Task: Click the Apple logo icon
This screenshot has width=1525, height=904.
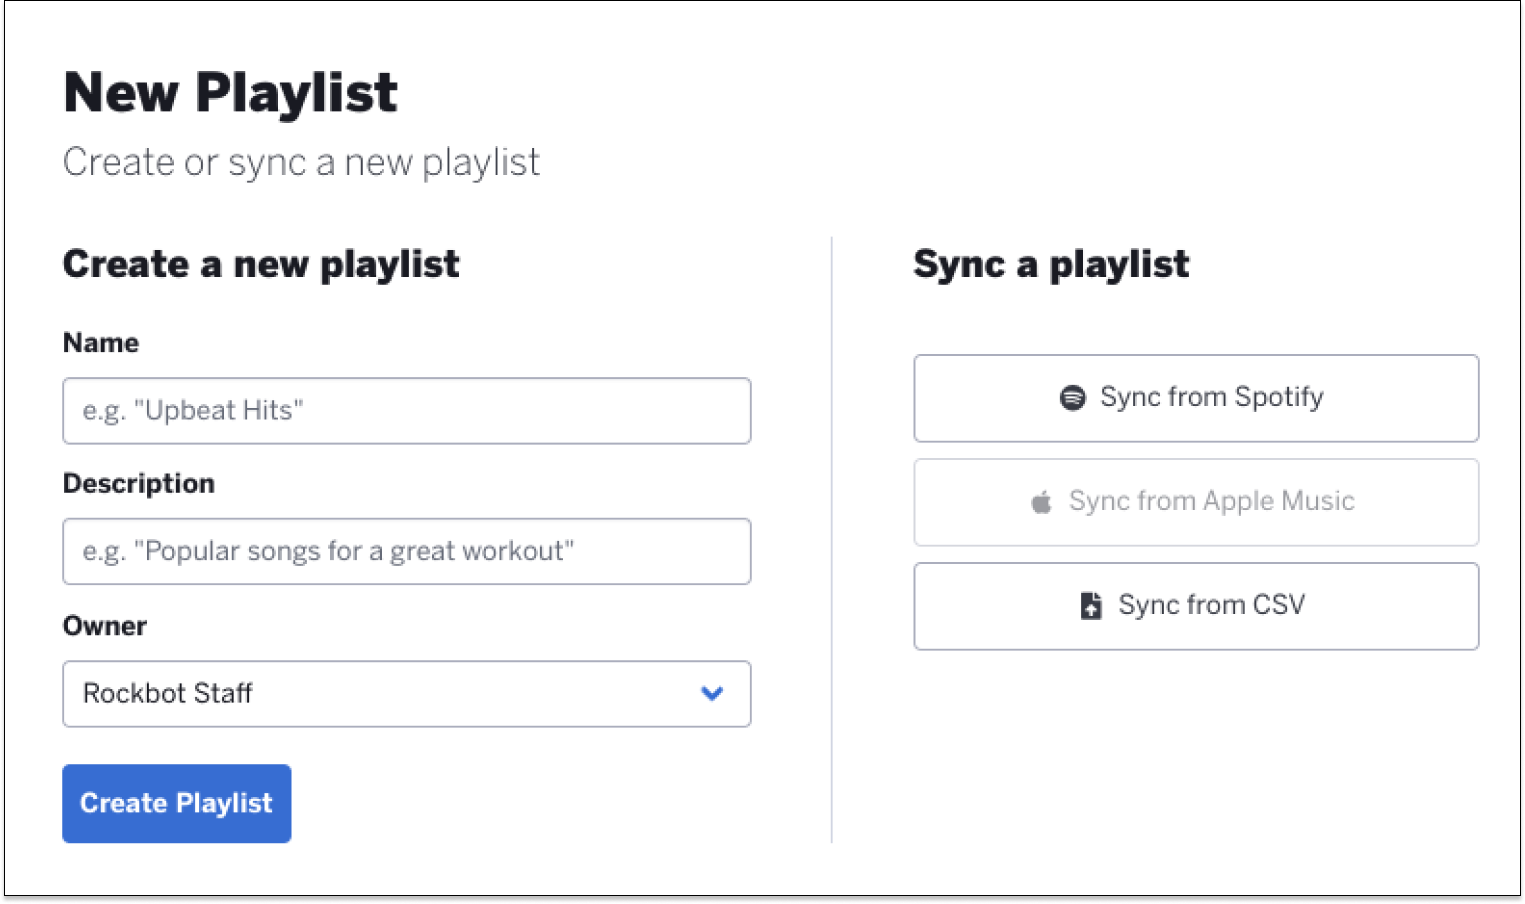Action: click(1041, 502)
